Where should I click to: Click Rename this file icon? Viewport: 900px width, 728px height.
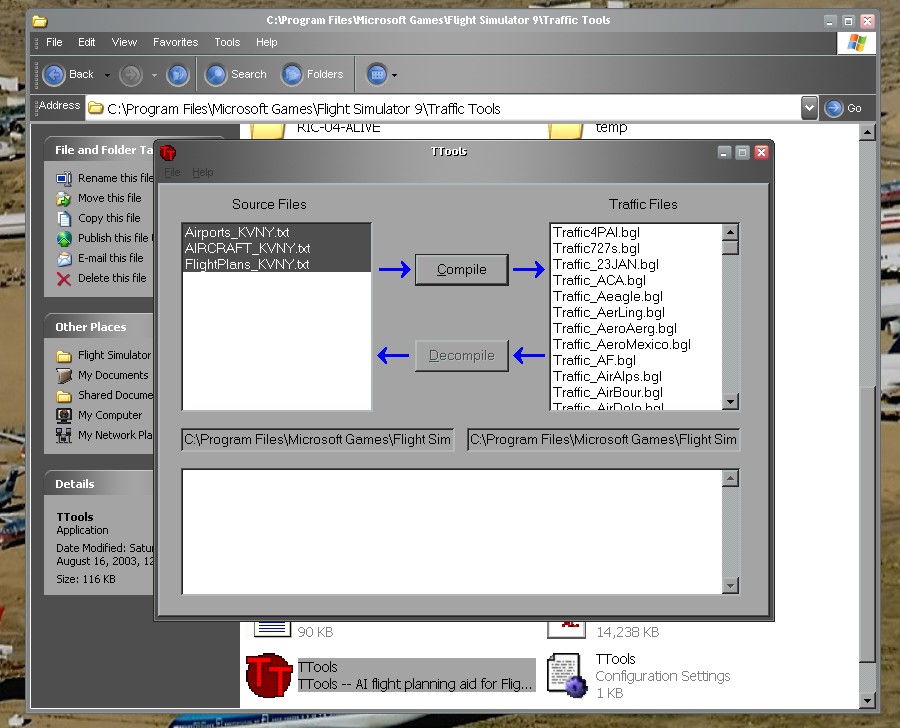[64, 179]
